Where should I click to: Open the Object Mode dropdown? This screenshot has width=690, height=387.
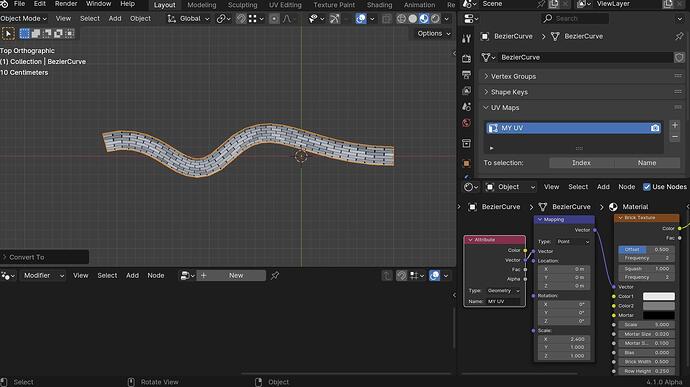(x=24, y=18)
